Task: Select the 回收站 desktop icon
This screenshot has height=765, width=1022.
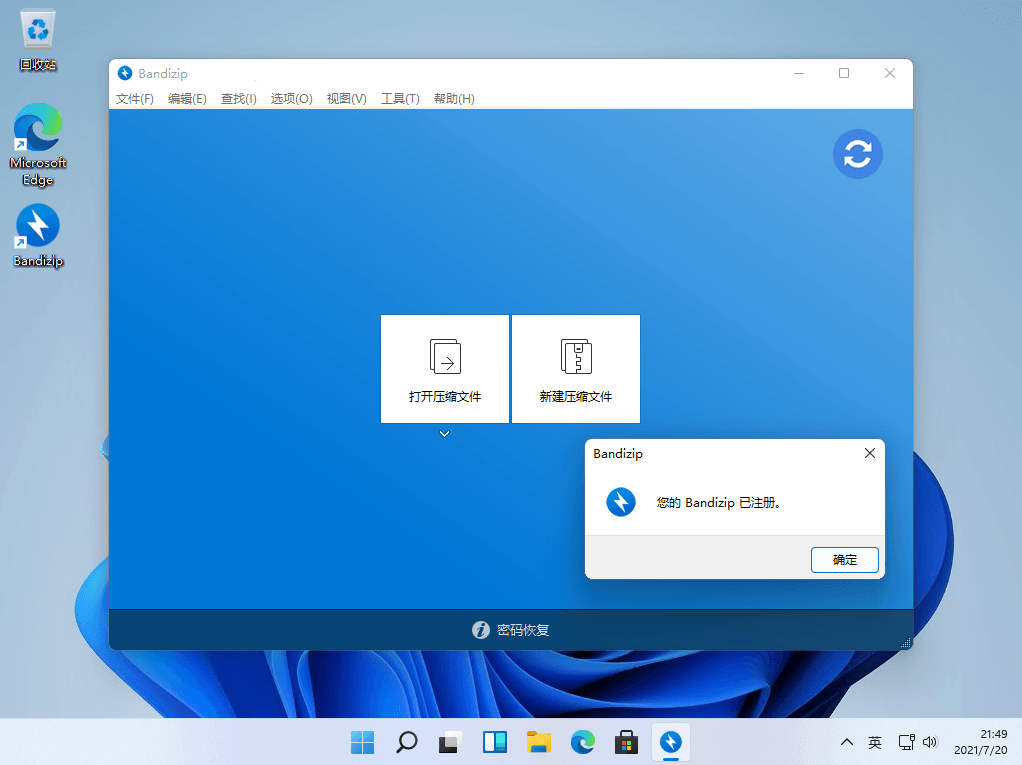Action: tap(38, 40)
